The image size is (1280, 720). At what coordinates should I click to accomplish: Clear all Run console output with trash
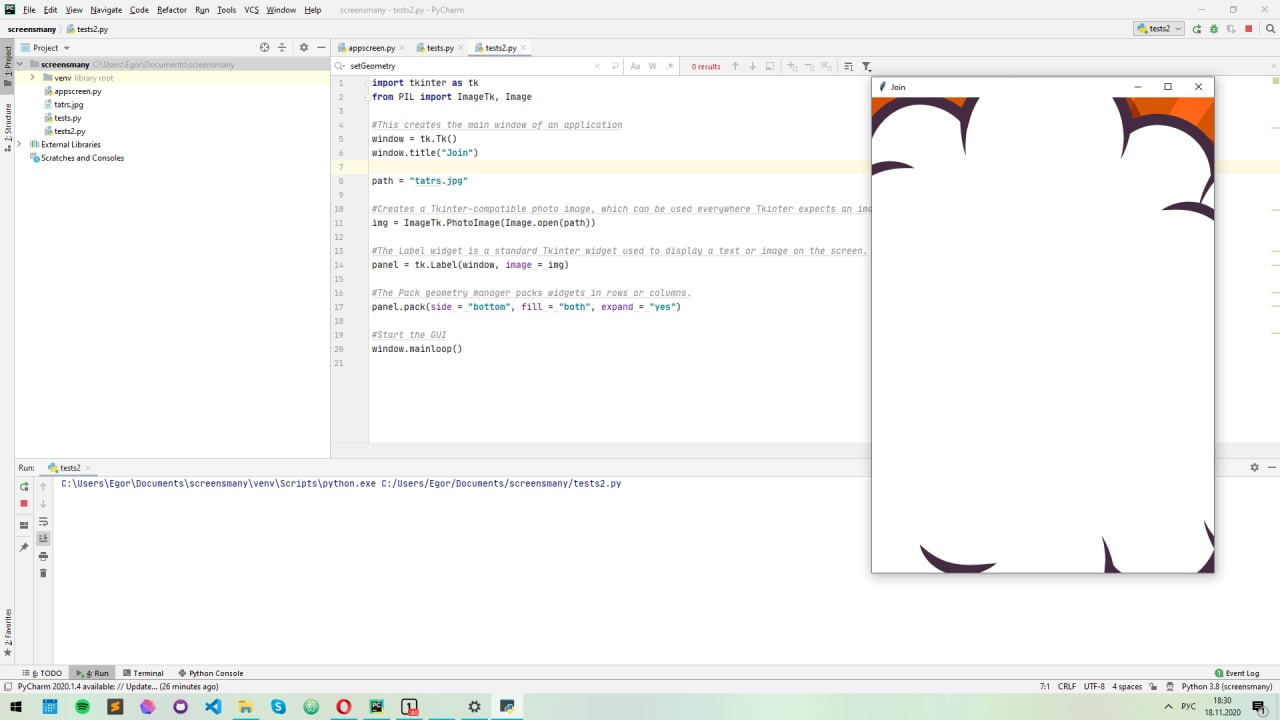[43, 573]
